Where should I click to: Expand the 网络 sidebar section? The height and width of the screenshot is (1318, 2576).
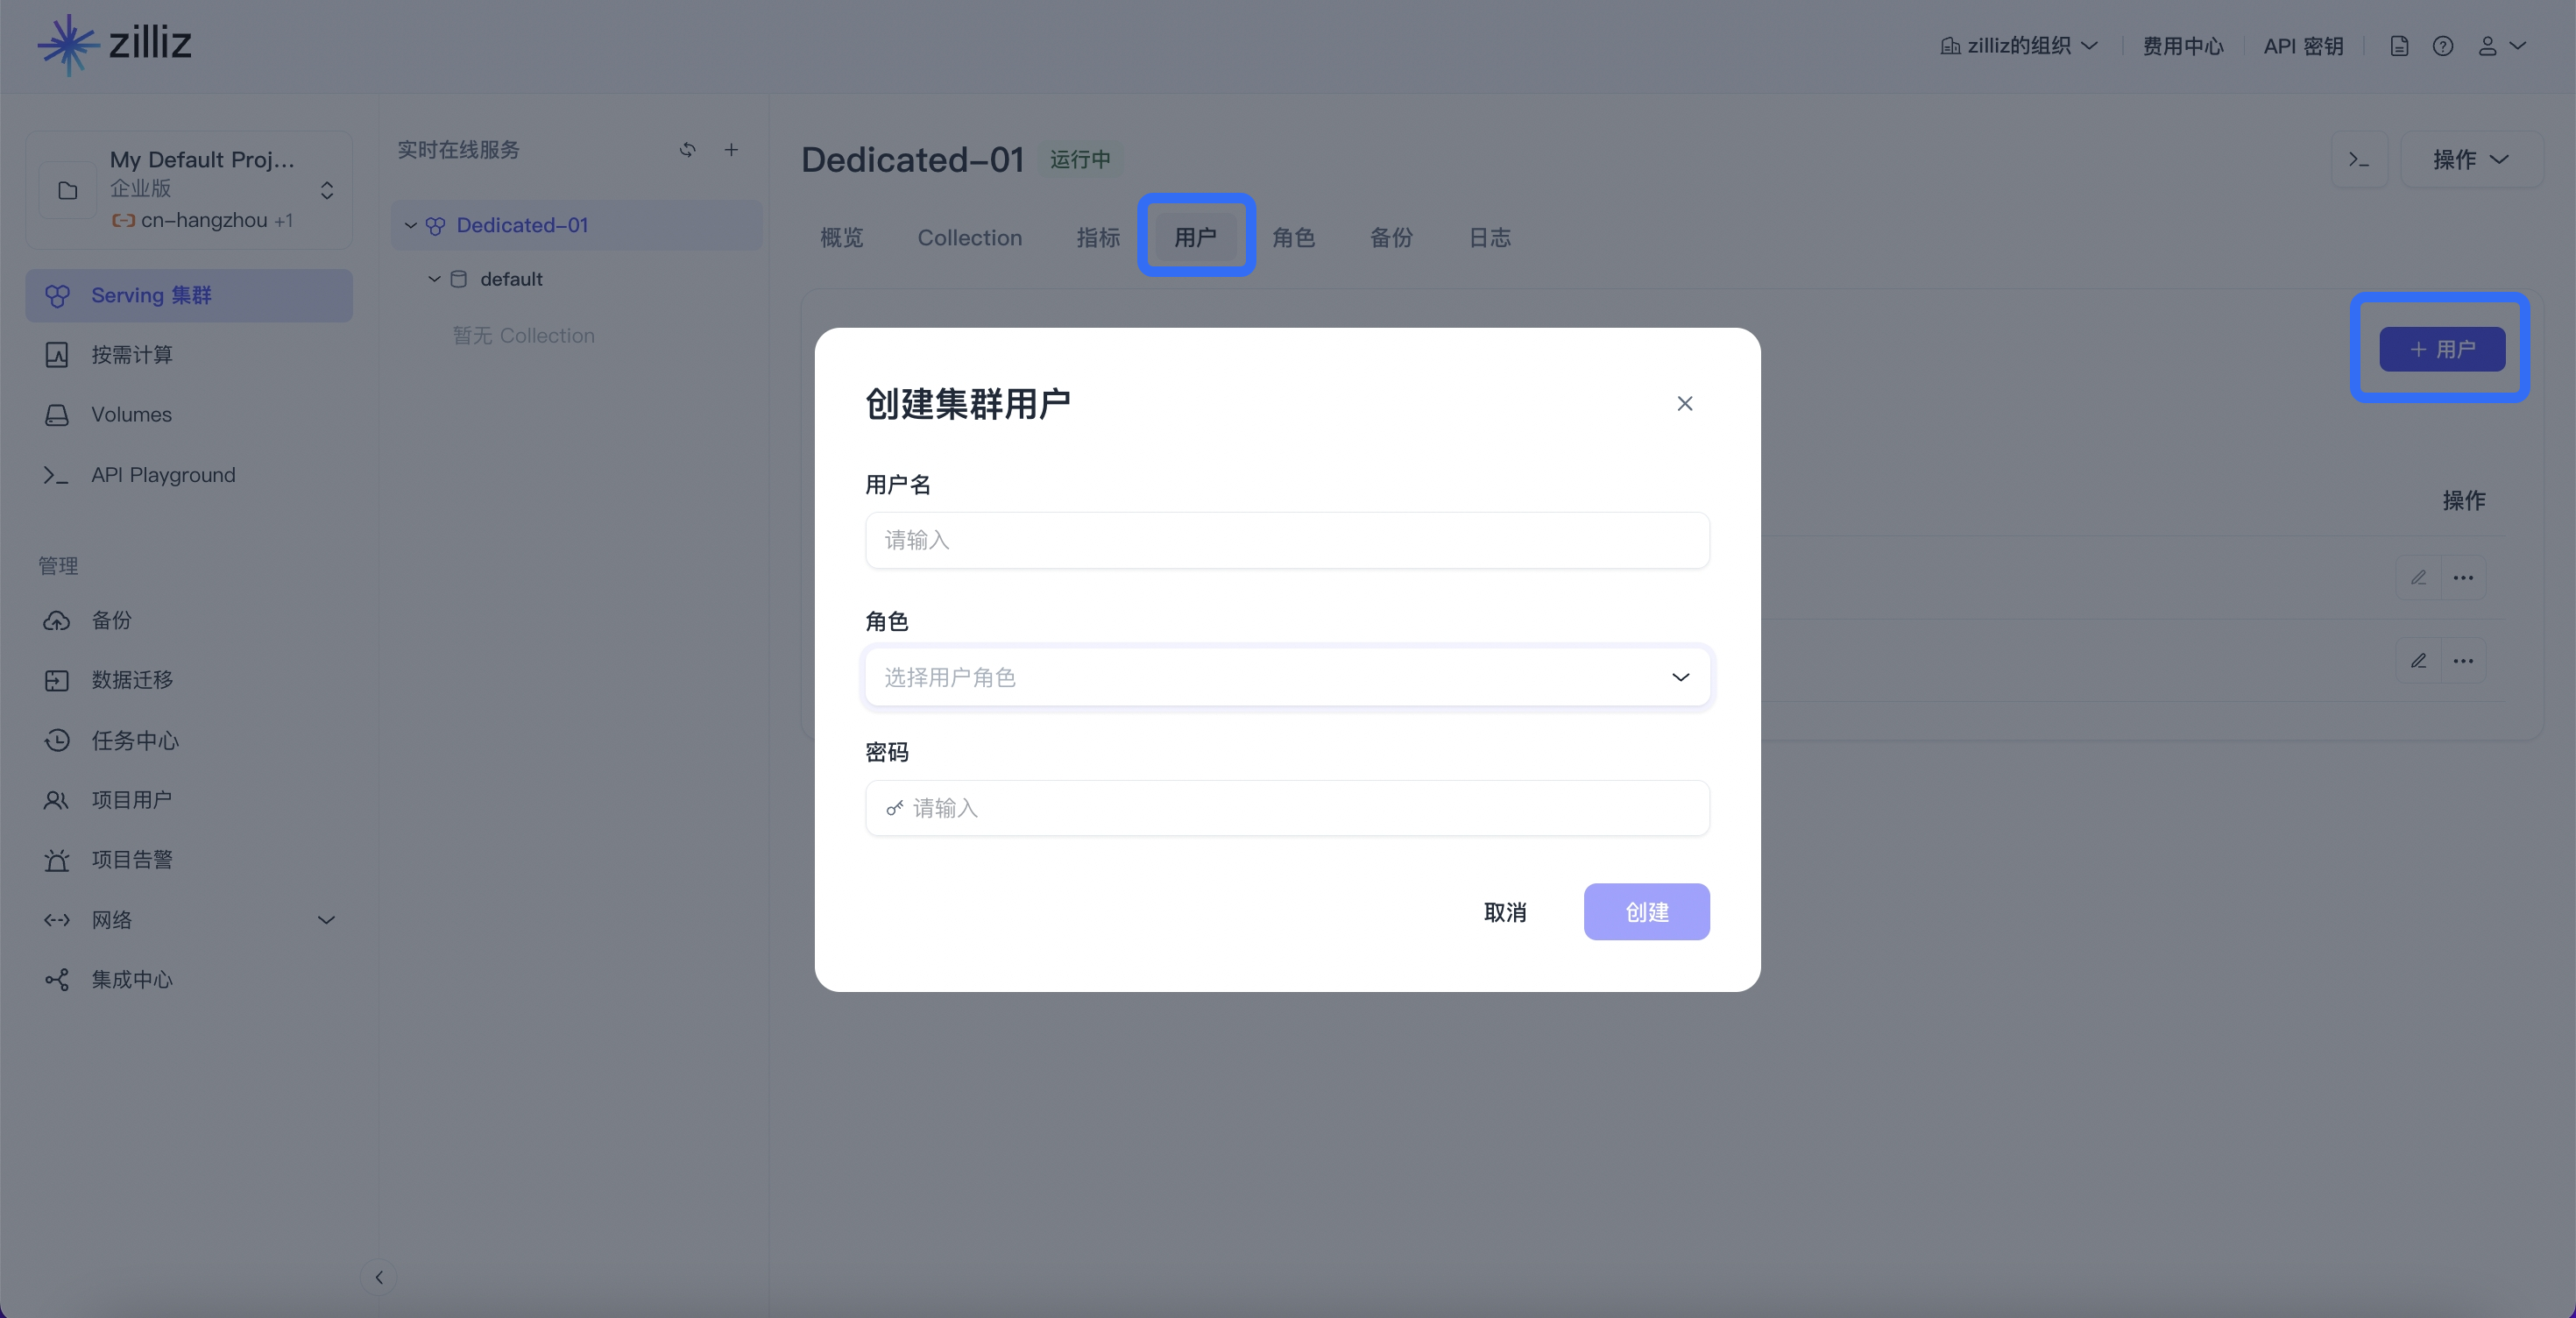189,920
